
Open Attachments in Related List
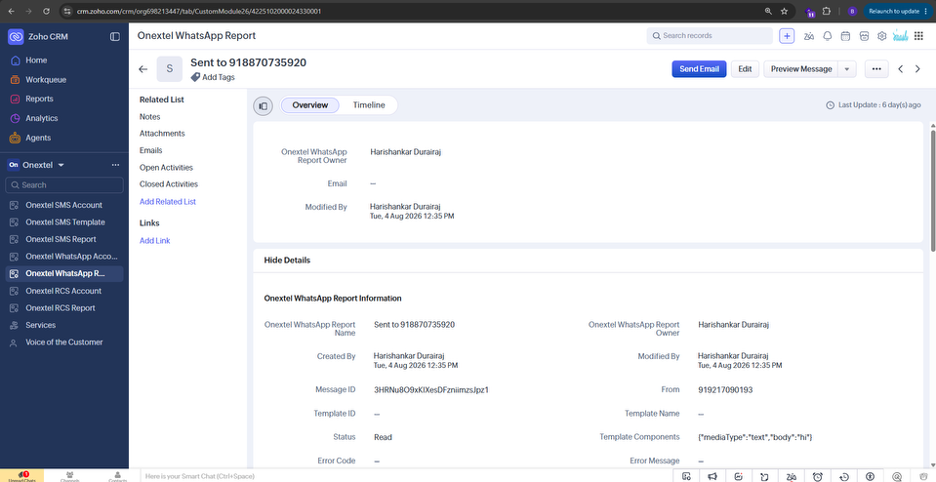point(162,134)
